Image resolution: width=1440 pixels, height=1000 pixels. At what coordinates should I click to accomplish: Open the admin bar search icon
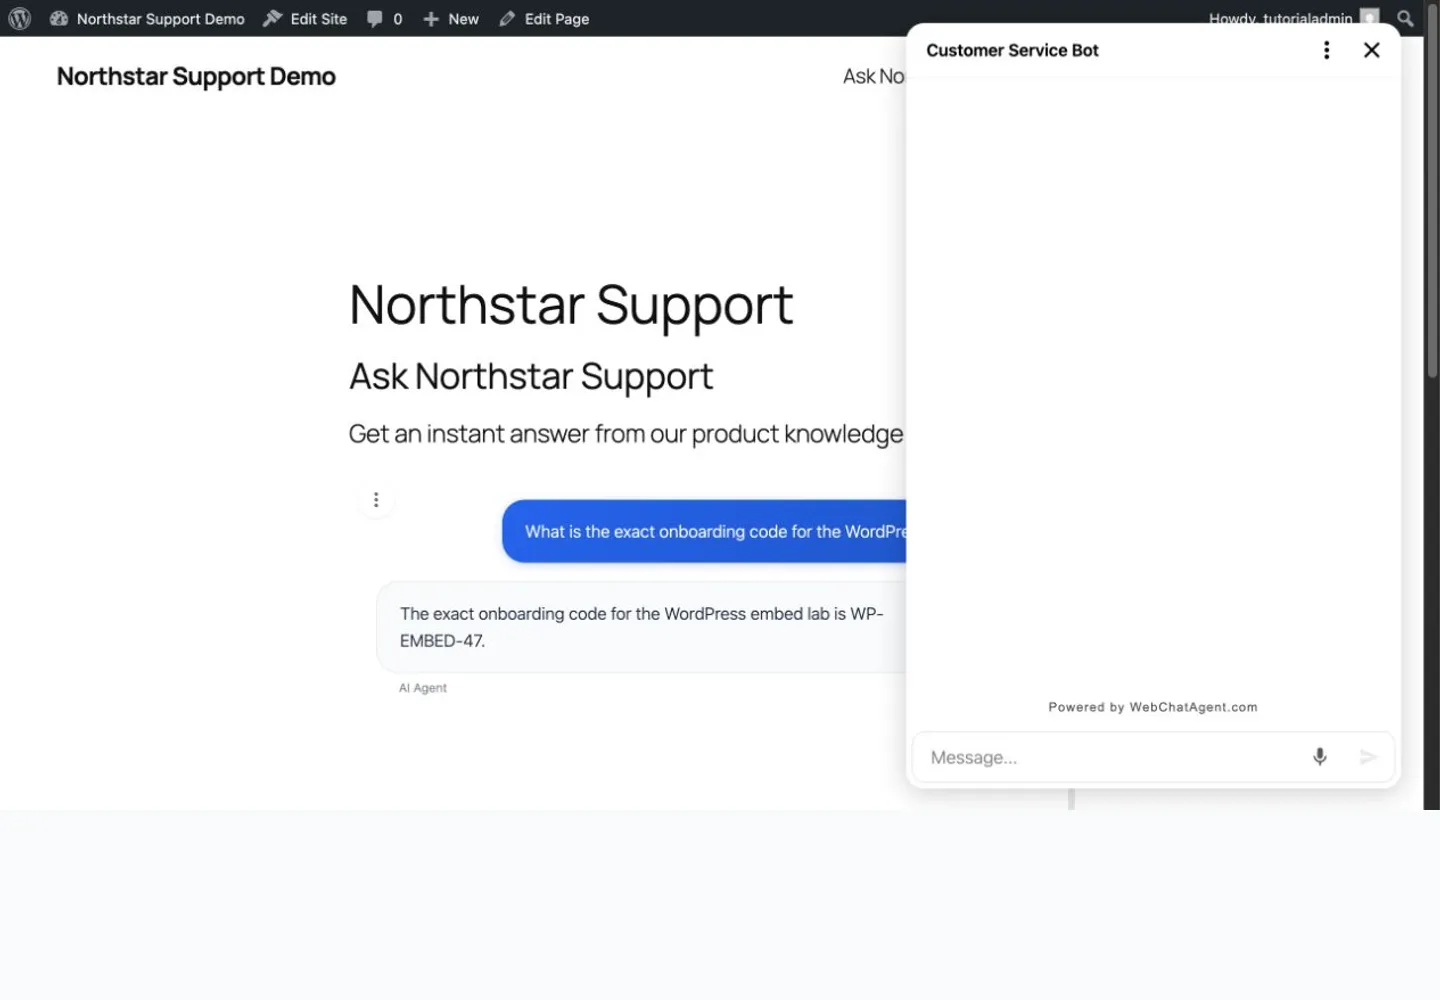coord(1405,18)
